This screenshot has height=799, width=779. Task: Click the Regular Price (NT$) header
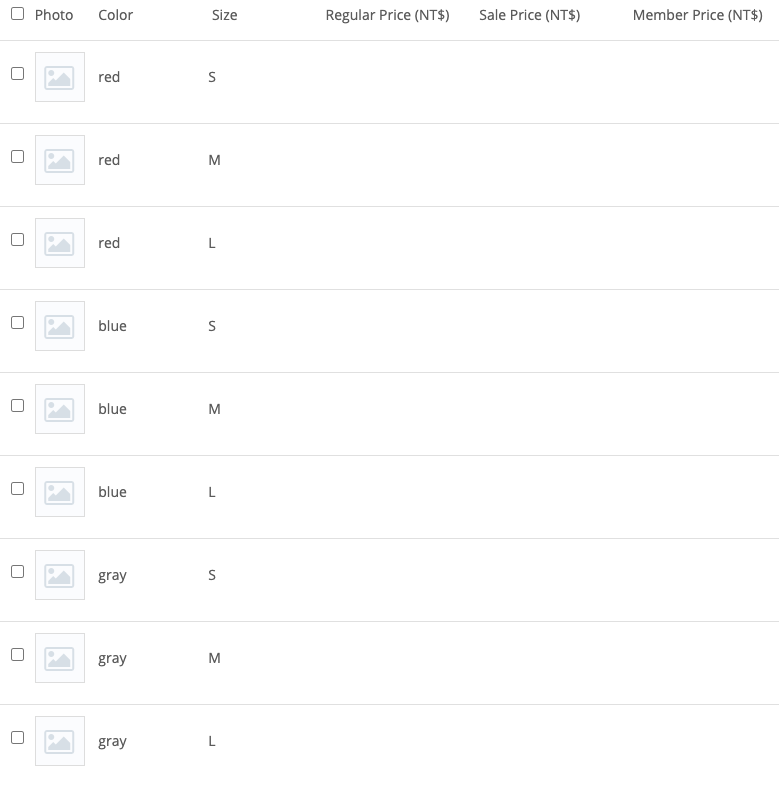tap(388, 15)
